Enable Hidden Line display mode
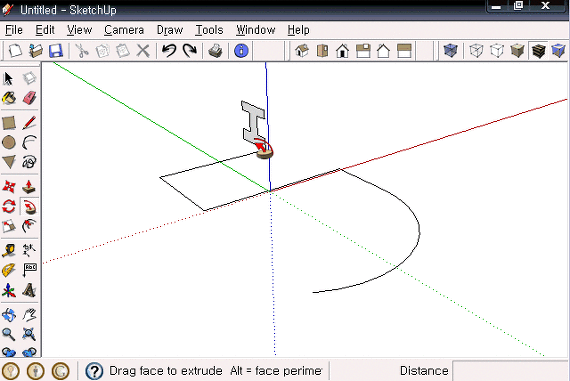 click(x=497, y=51)
